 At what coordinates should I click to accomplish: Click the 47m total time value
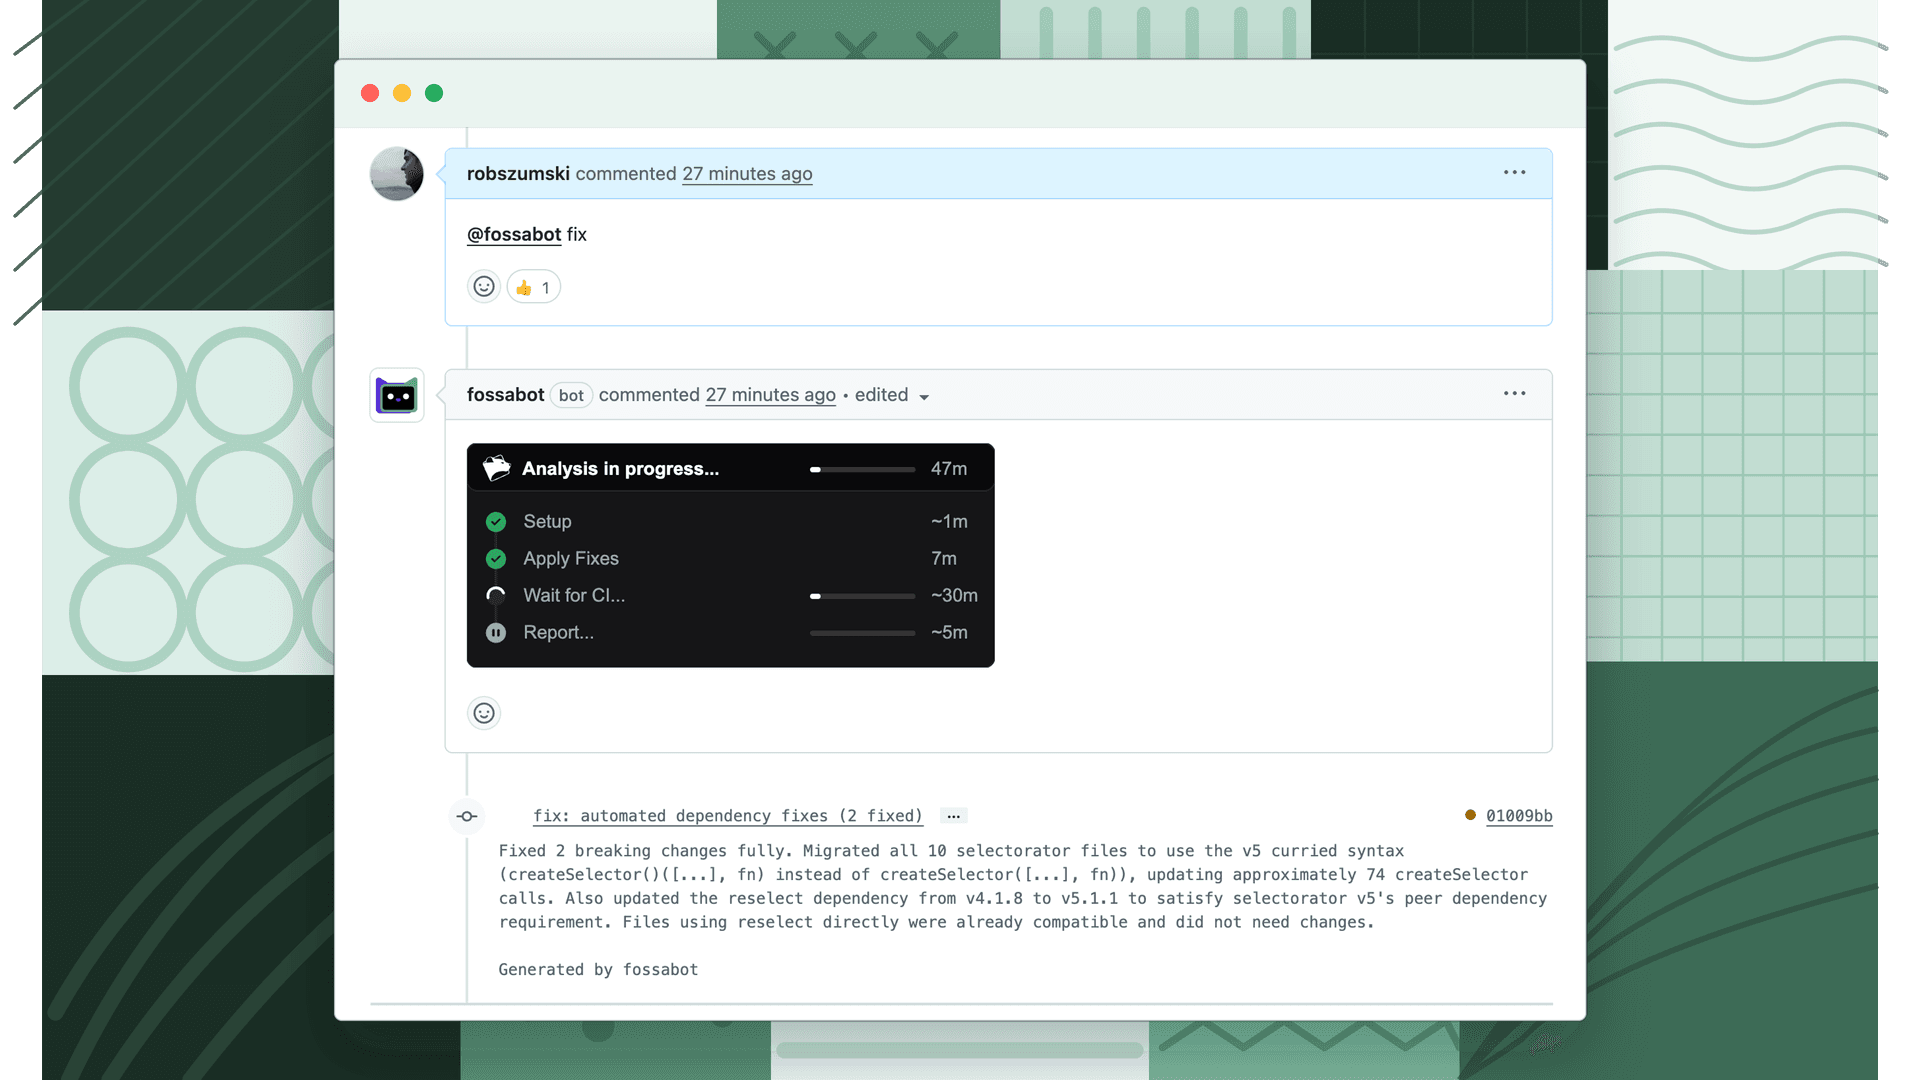click(x=949, y=469)
